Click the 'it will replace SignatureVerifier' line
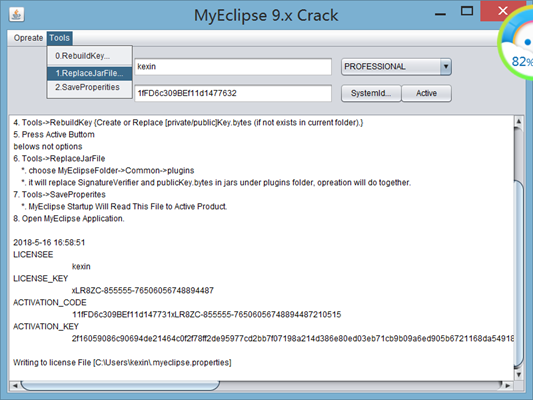 [x=216, y=183]
